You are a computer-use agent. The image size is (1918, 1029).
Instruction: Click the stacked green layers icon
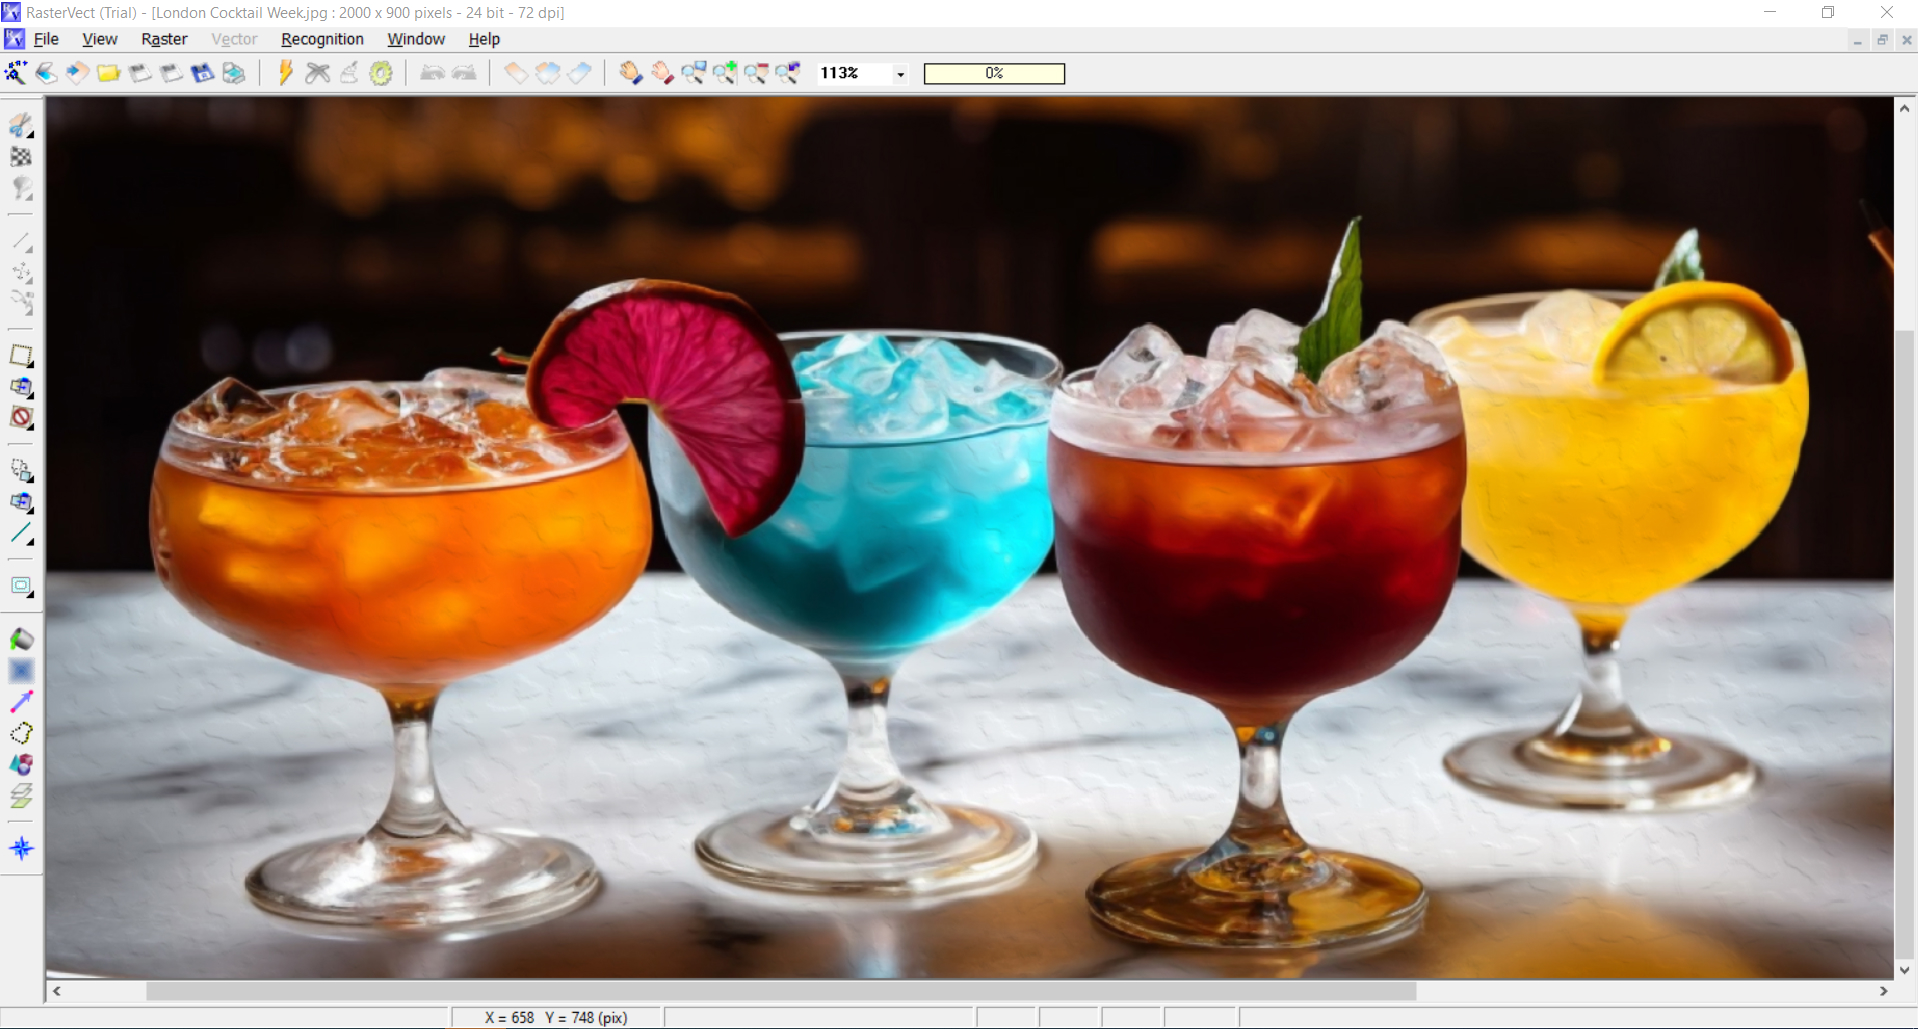tap(22, 796)
